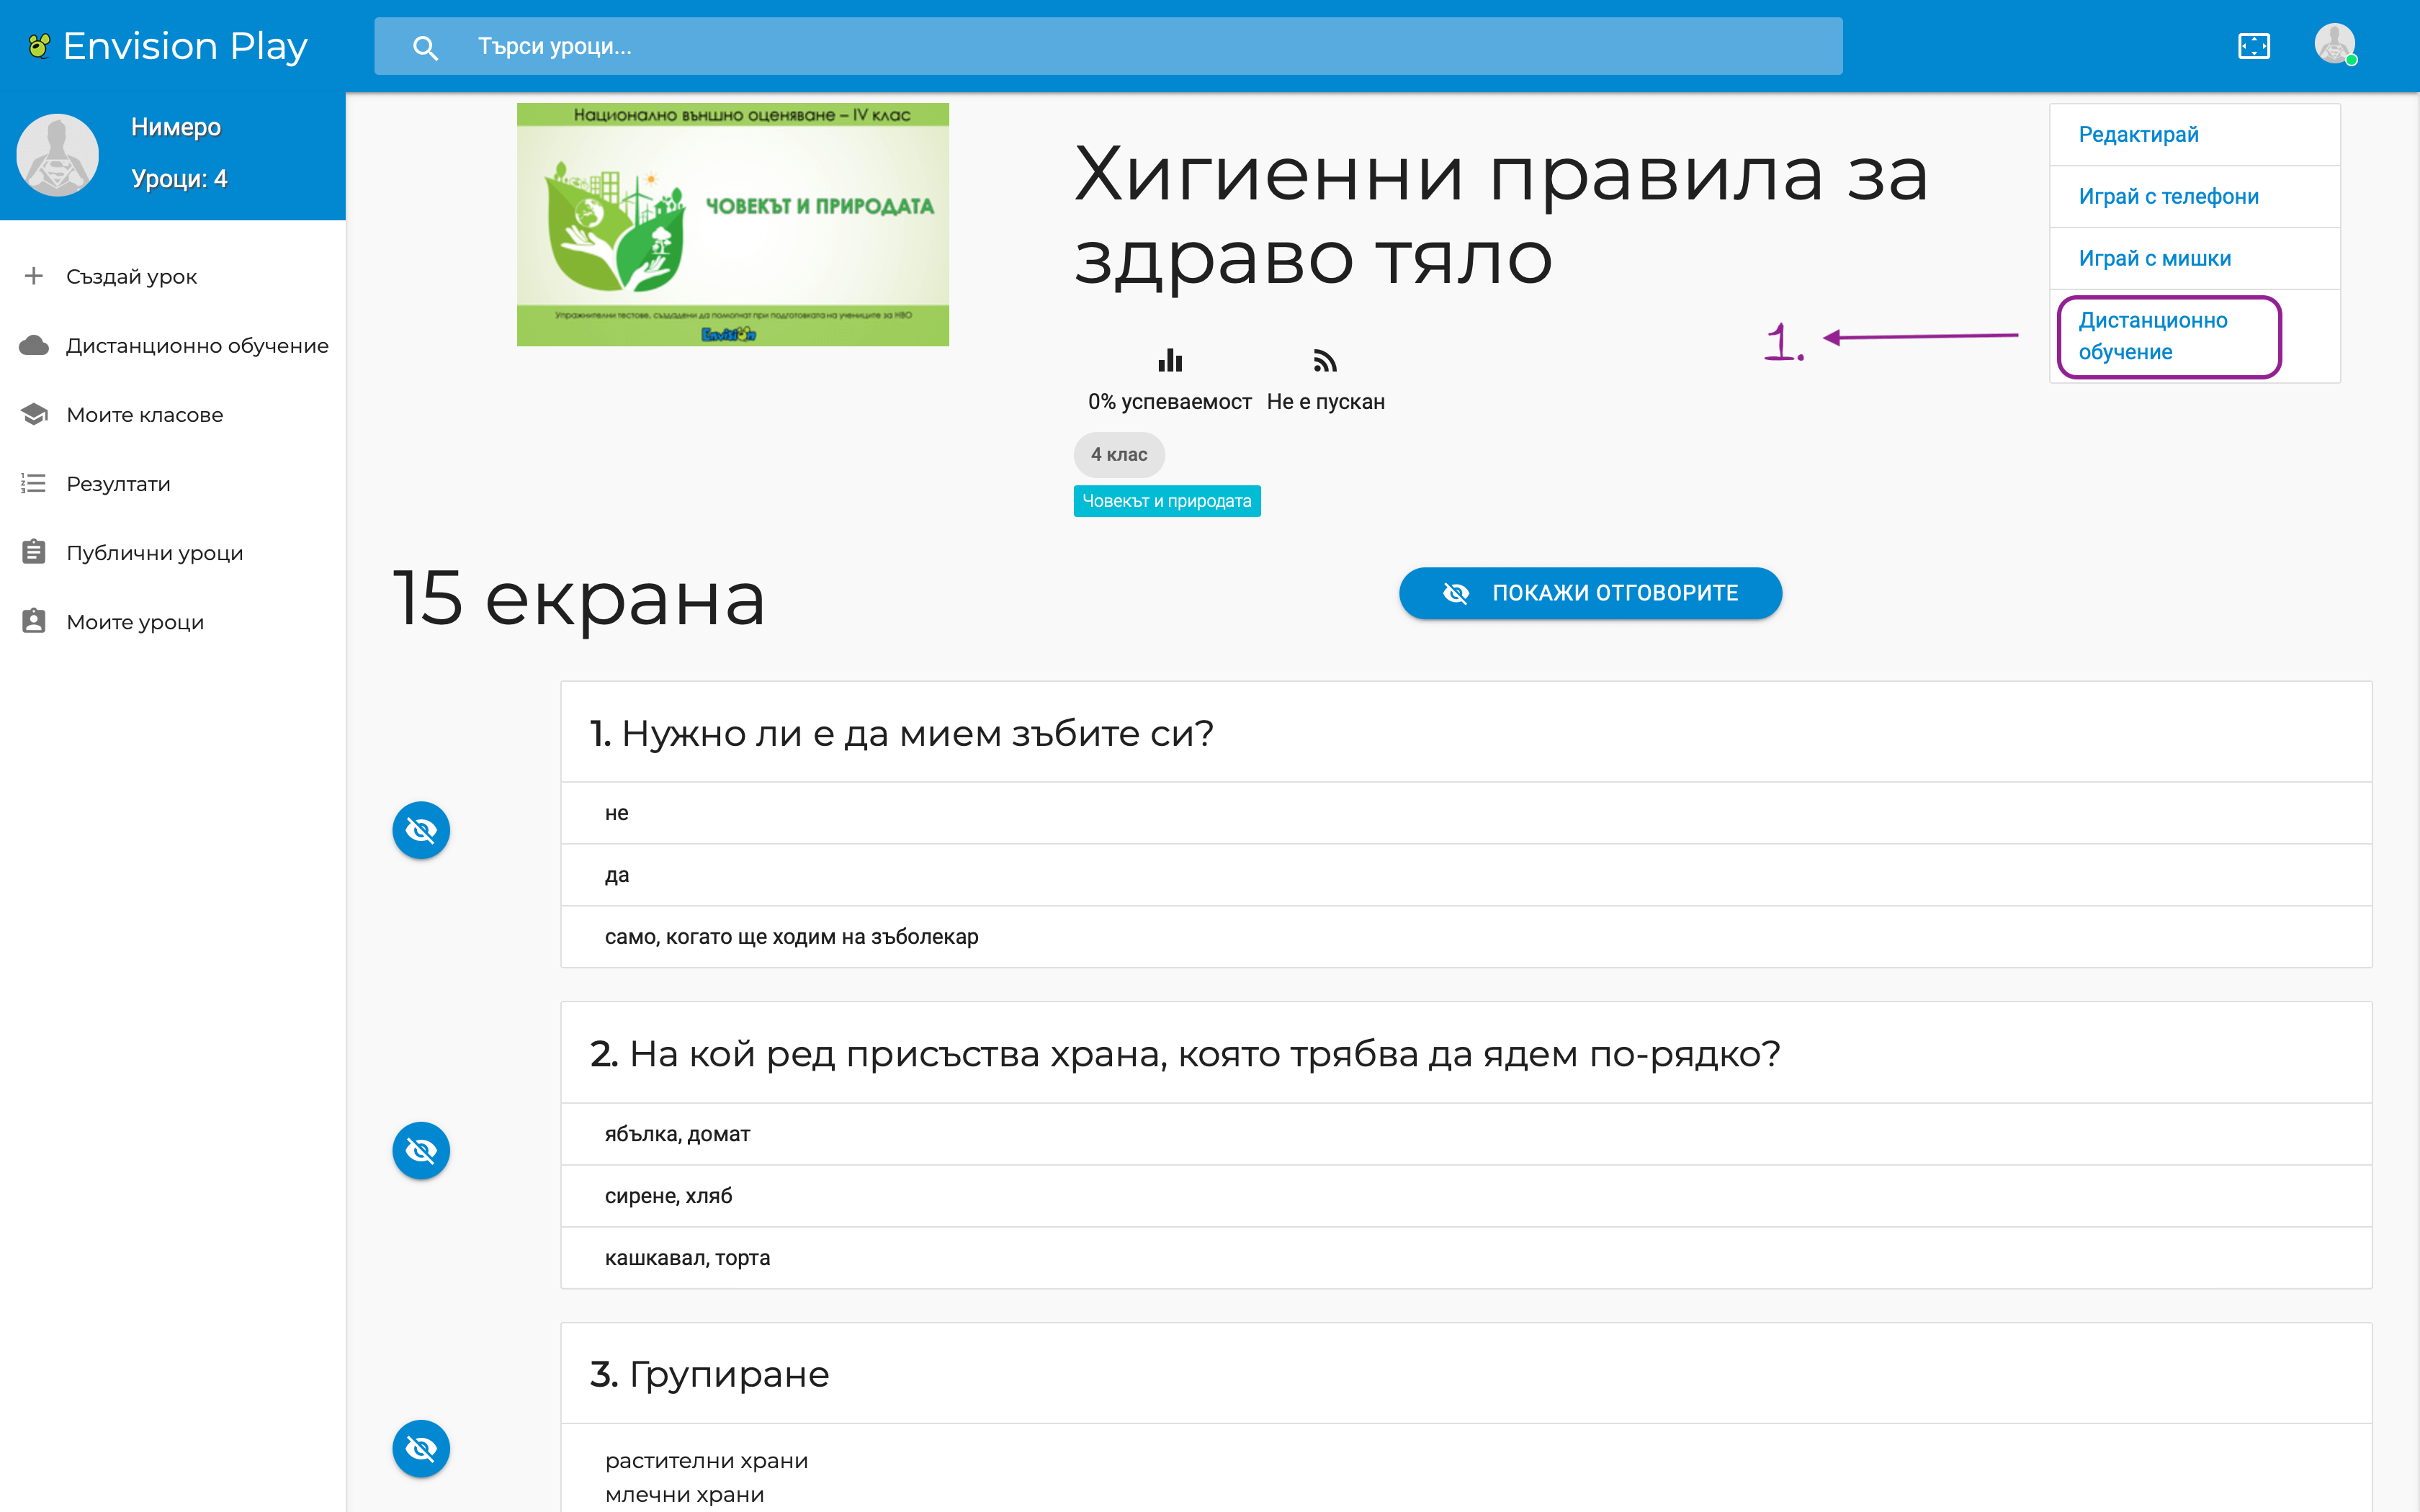Open fullscreen mode via the top-right icon

pyautogui.click(x=2254, y=45)
